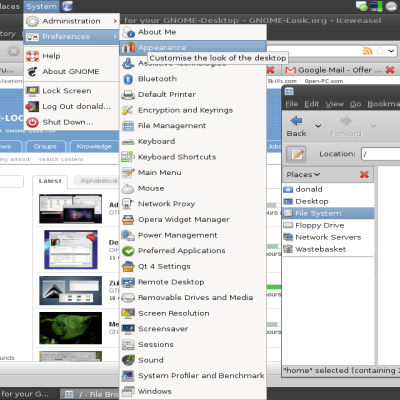The height and width of the screenshot is (400, 400).
Task: Open the address bar history dropdown arrow
Action: point(391,51)
